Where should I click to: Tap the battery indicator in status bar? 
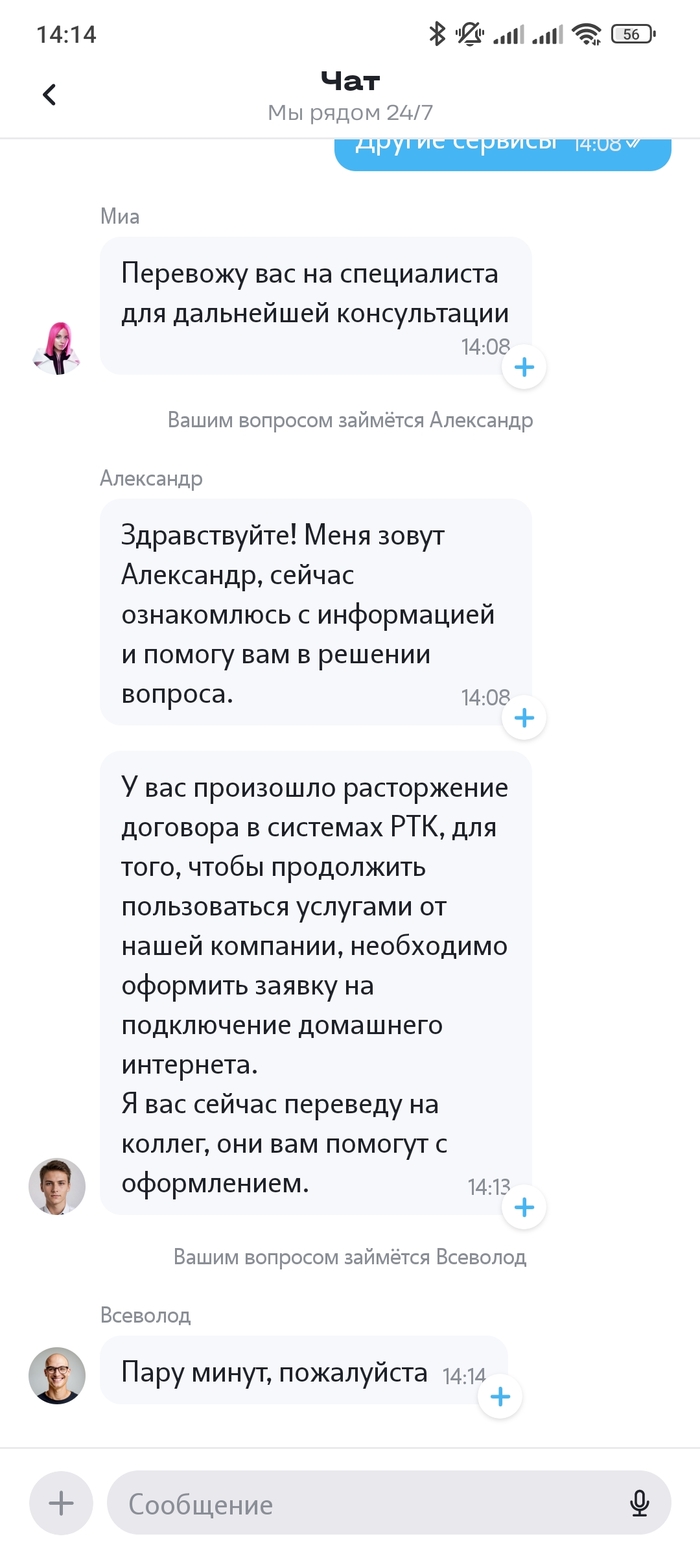click(x=632, y=34)
